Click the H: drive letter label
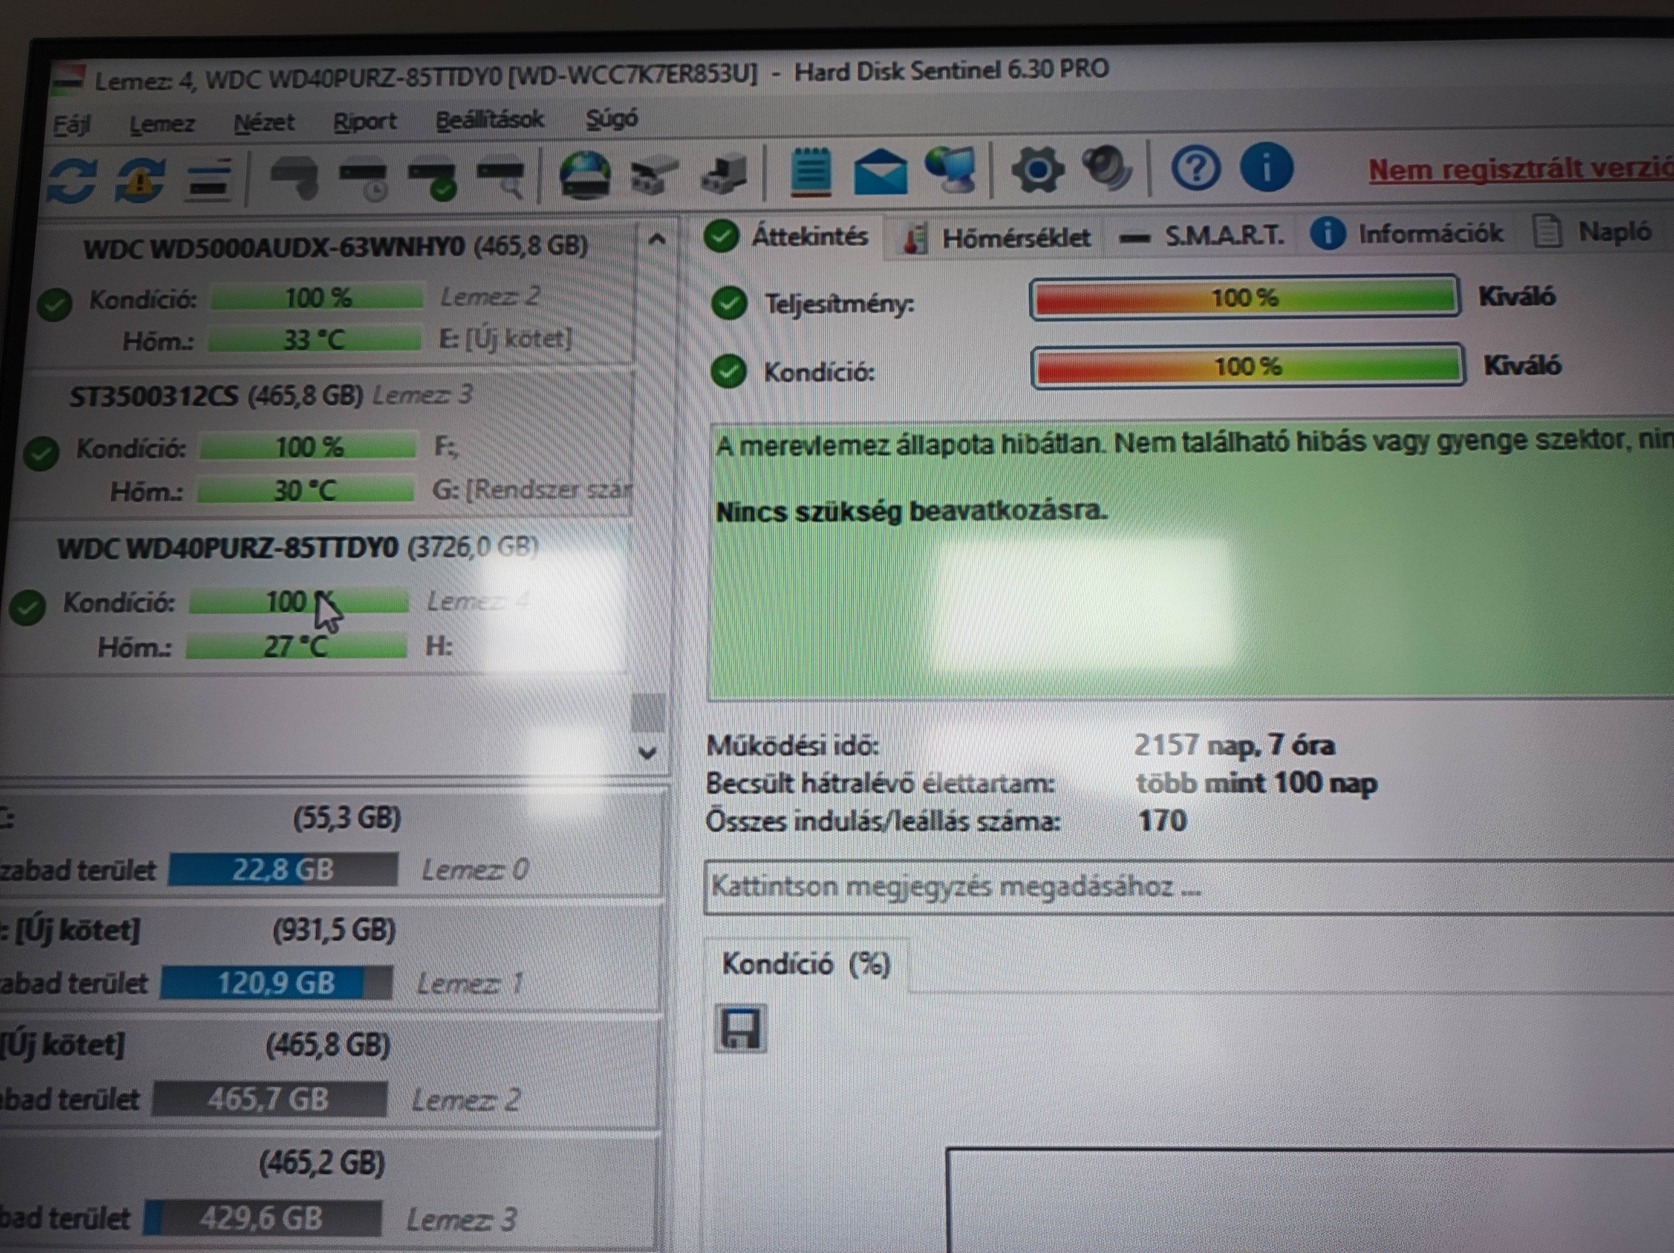The height and width of the screenshot is (1253, 1674). [x=438, y=646]
